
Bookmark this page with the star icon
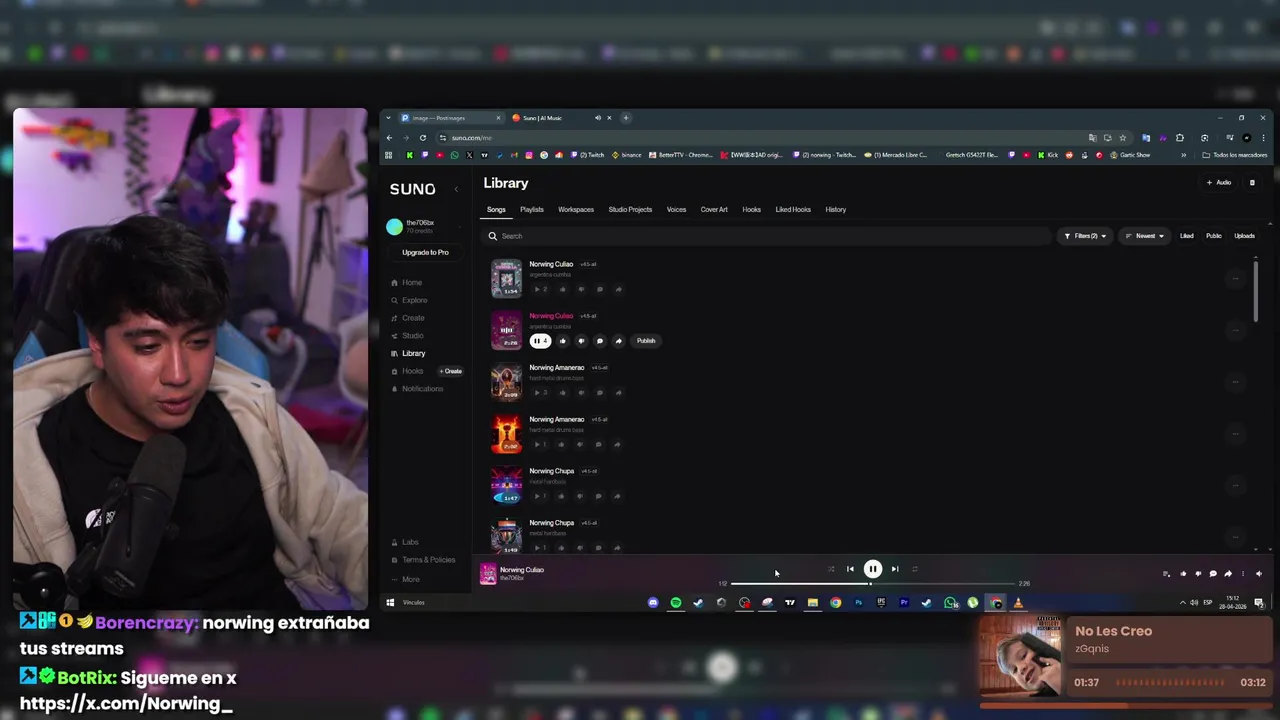tap(1123, 138)
